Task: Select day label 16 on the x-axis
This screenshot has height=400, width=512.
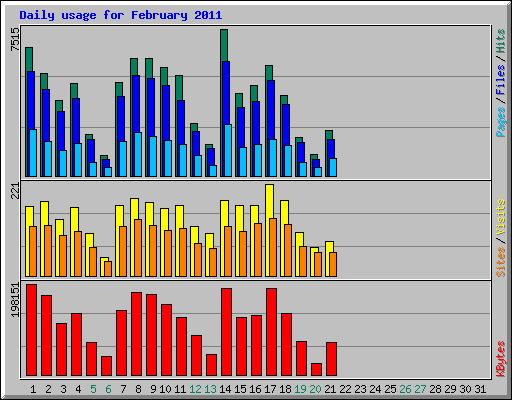Action: [255, 389]
